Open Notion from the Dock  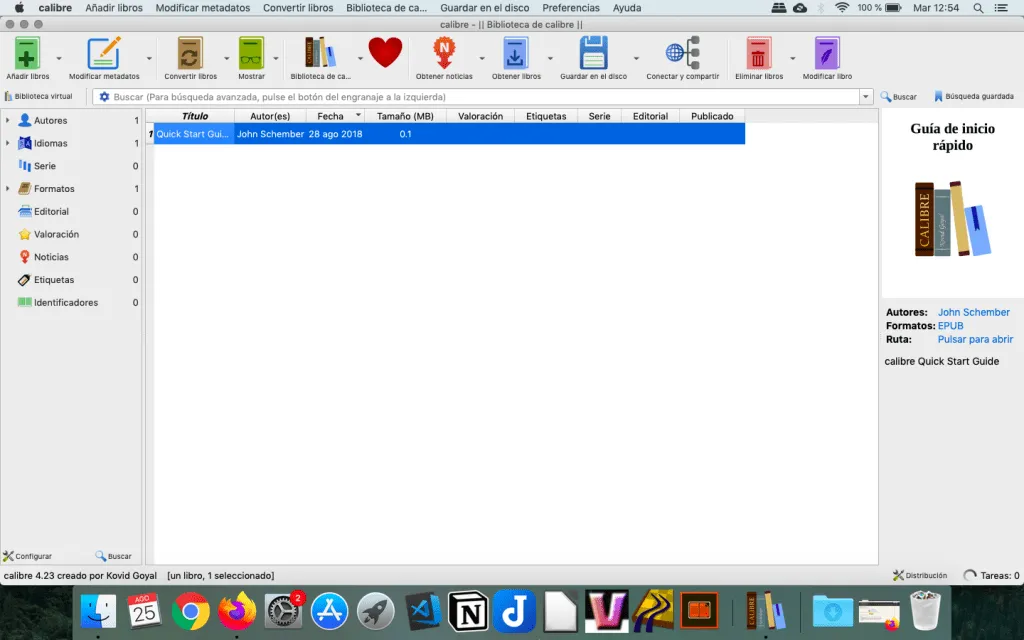[x=468, y=612]
